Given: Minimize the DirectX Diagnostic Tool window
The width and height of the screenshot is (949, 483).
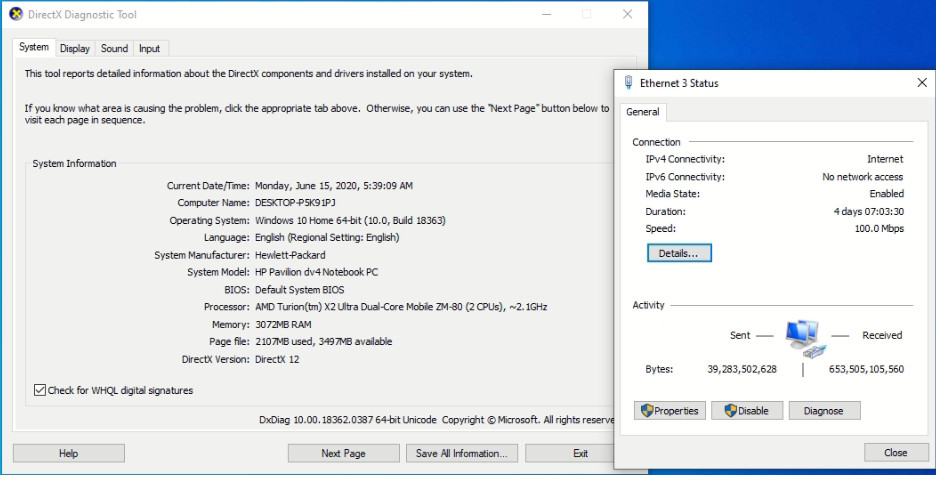Looking at the screenshot, I should pos(547,14).
